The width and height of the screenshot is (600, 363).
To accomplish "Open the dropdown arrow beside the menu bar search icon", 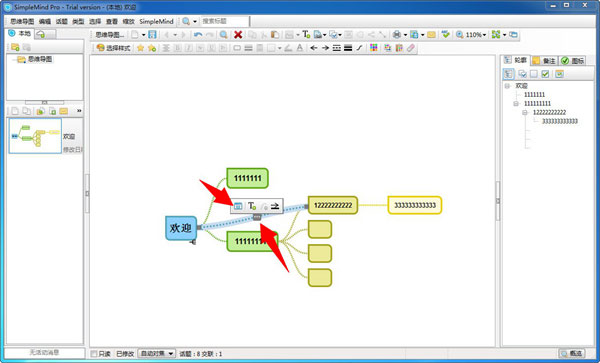I will (195, 22).
